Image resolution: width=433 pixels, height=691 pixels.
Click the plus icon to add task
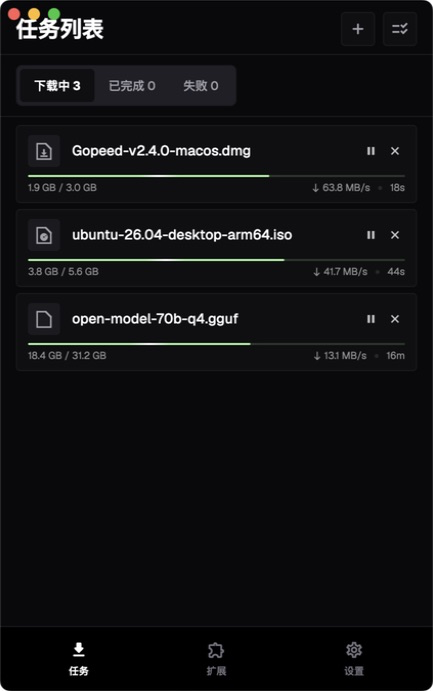pos(358,29)
